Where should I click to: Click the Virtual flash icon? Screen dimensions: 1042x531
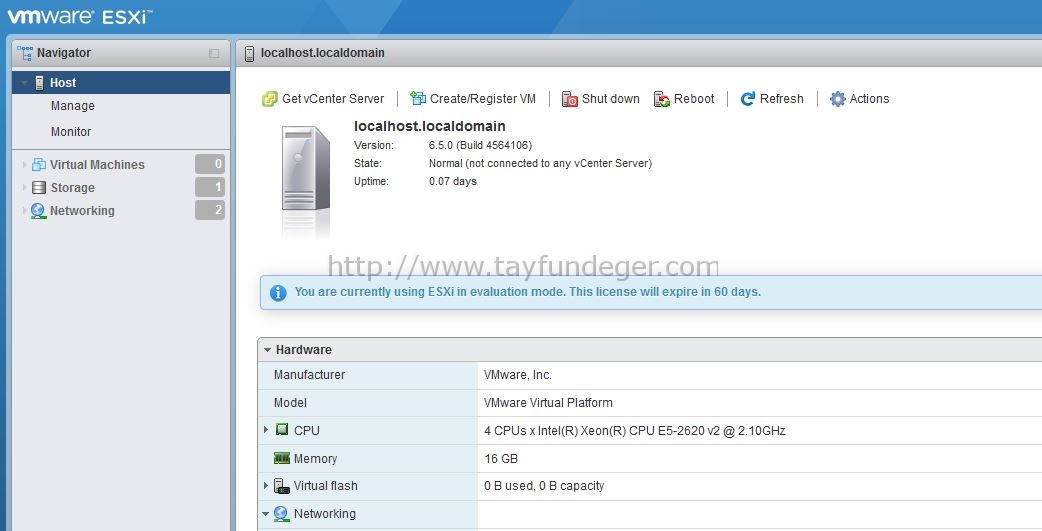tap(282, 486)
